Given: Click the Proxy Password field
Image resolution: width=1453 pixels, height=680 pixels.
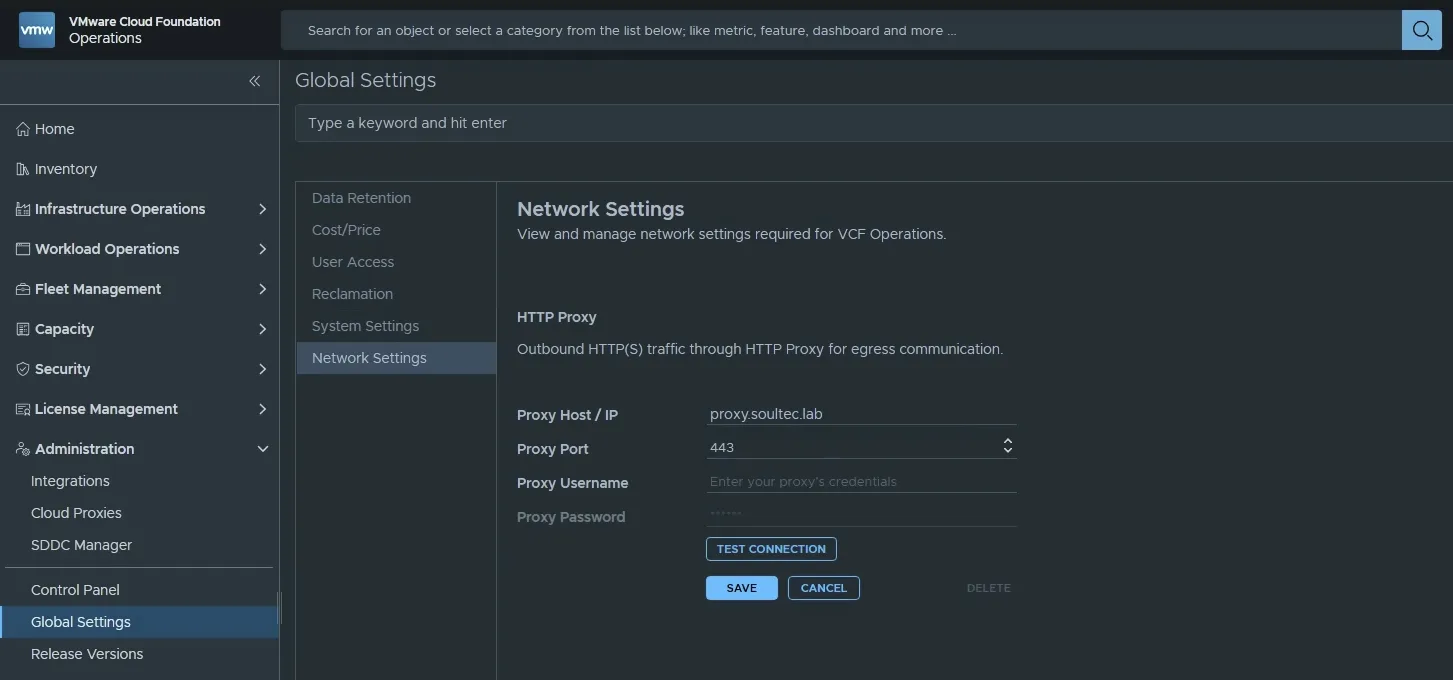Looking at the screenshot, I should tap(861, 516).
